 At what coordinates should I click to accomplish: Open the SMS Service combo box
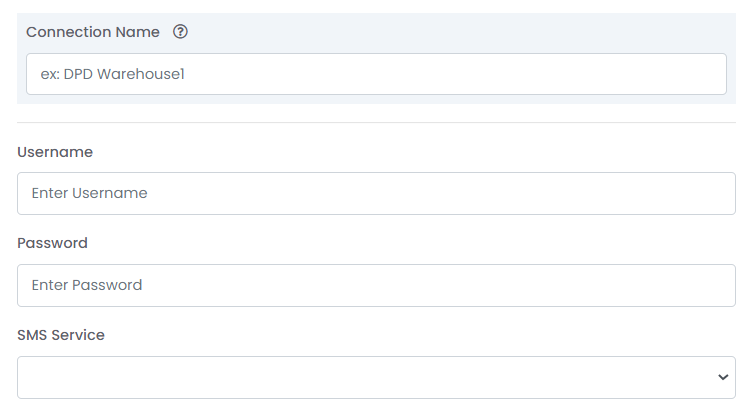(x=376, y=377)
